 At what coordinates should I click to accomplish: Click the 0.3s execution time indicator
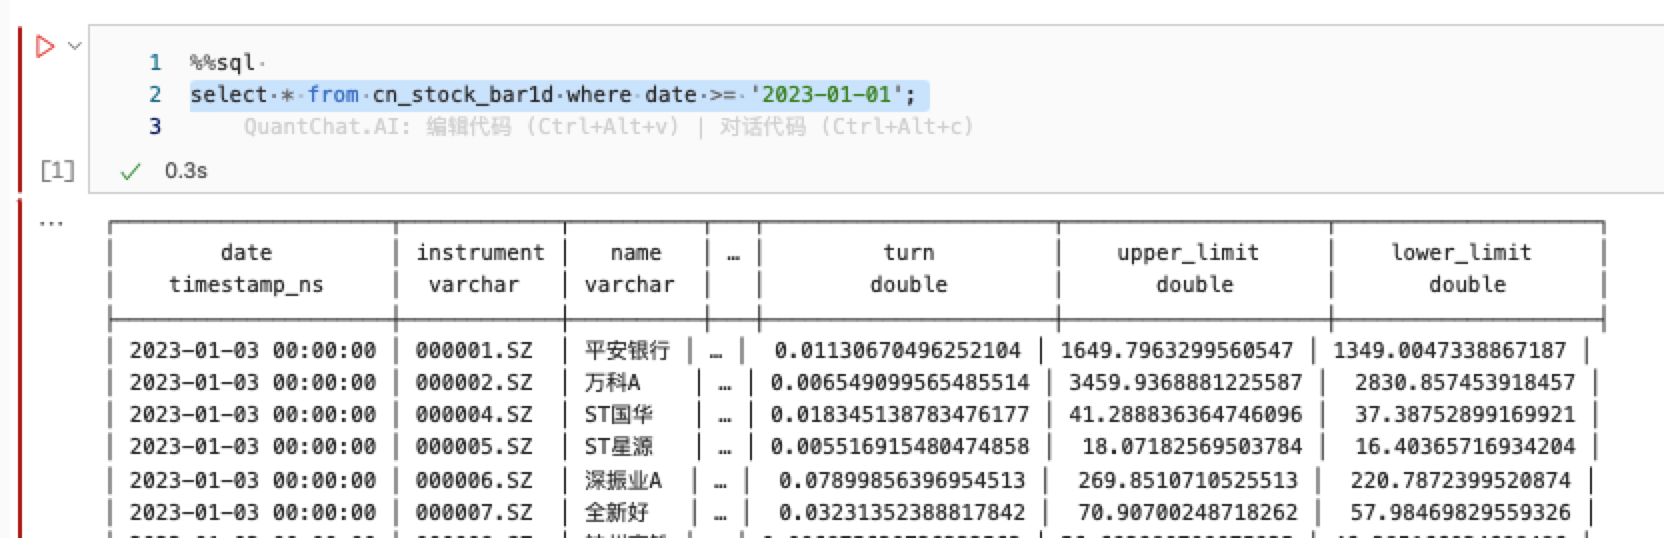pos(186,171)
